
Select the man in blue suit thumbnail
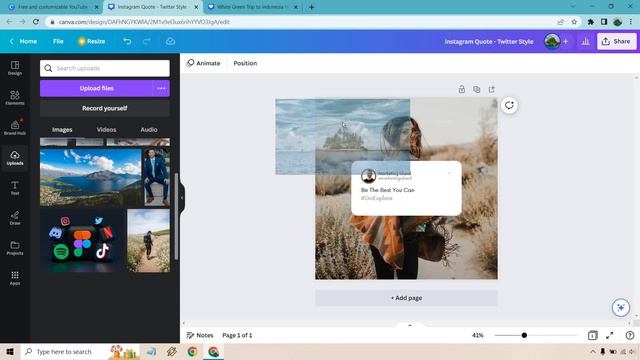(157, 178)
